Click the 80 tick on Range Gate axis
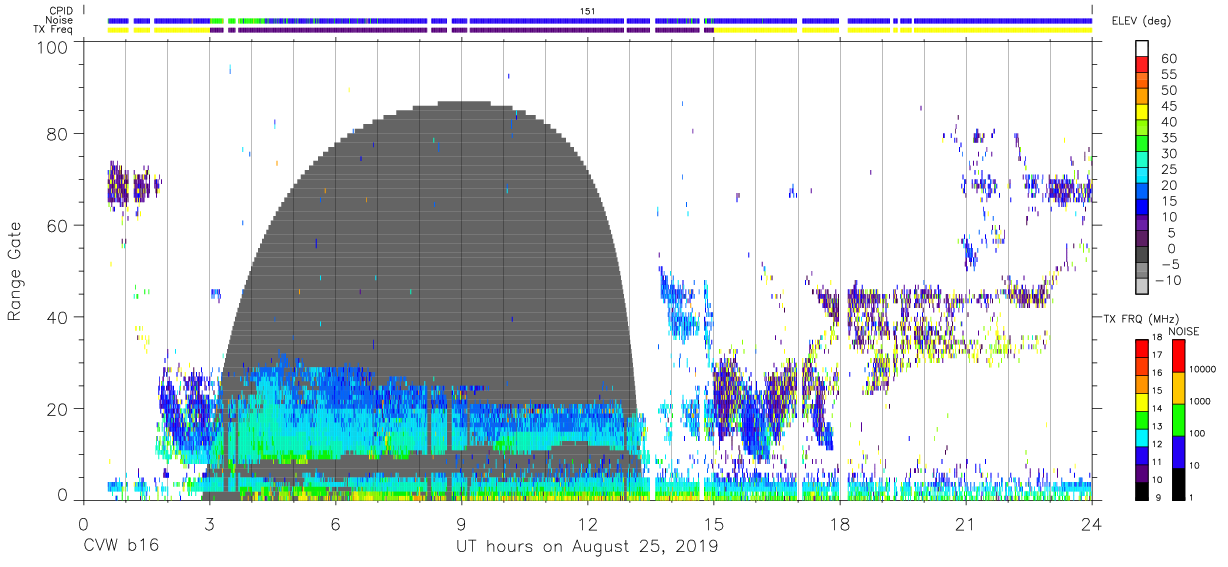 [57, 135]
